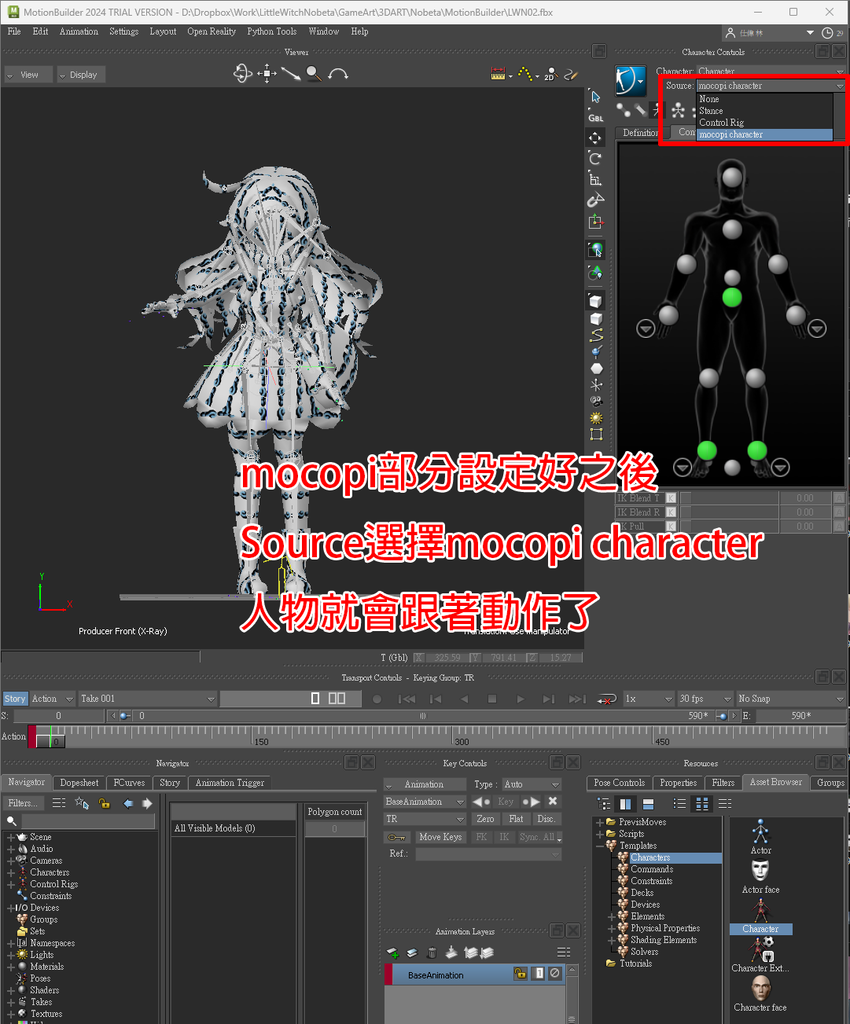850x1024 pixels.
Task: Click the timeline zoom bar handle
Action: (422, 716)
